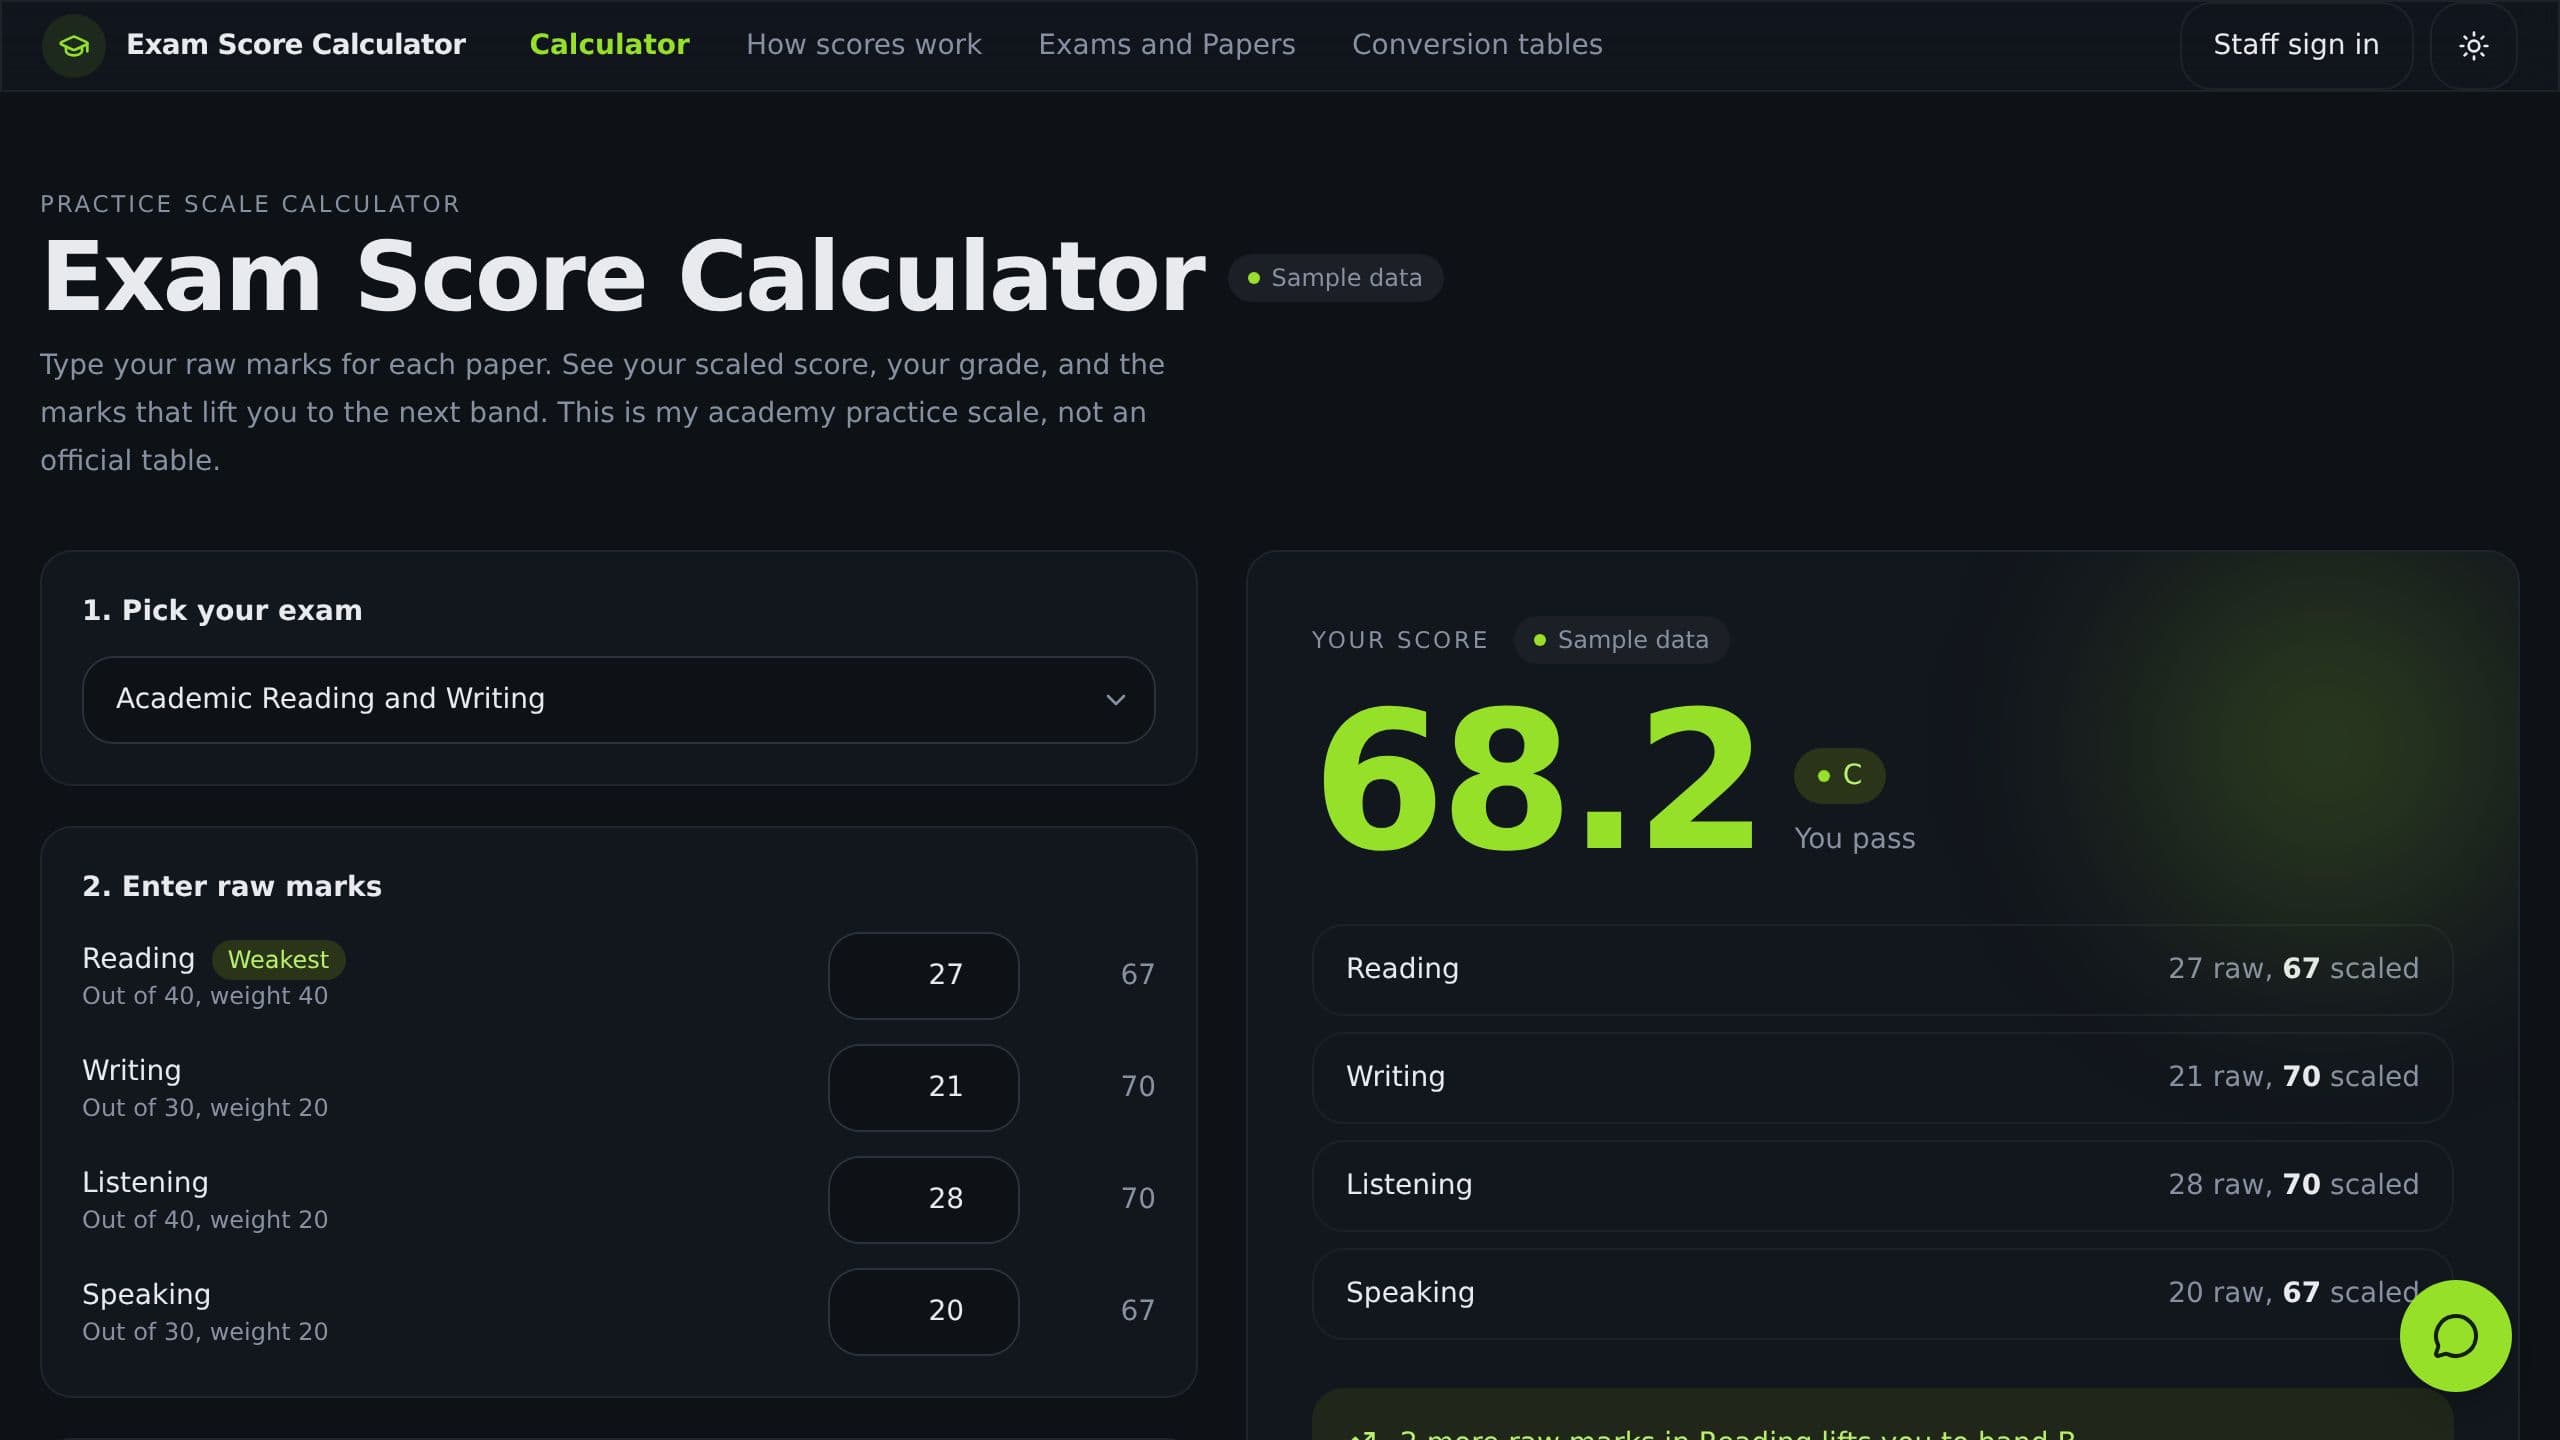Focus the Listening raw marks field
Viewport: 2560px width, 1440px height.
pyautogui.click(x=923, y=1199)
